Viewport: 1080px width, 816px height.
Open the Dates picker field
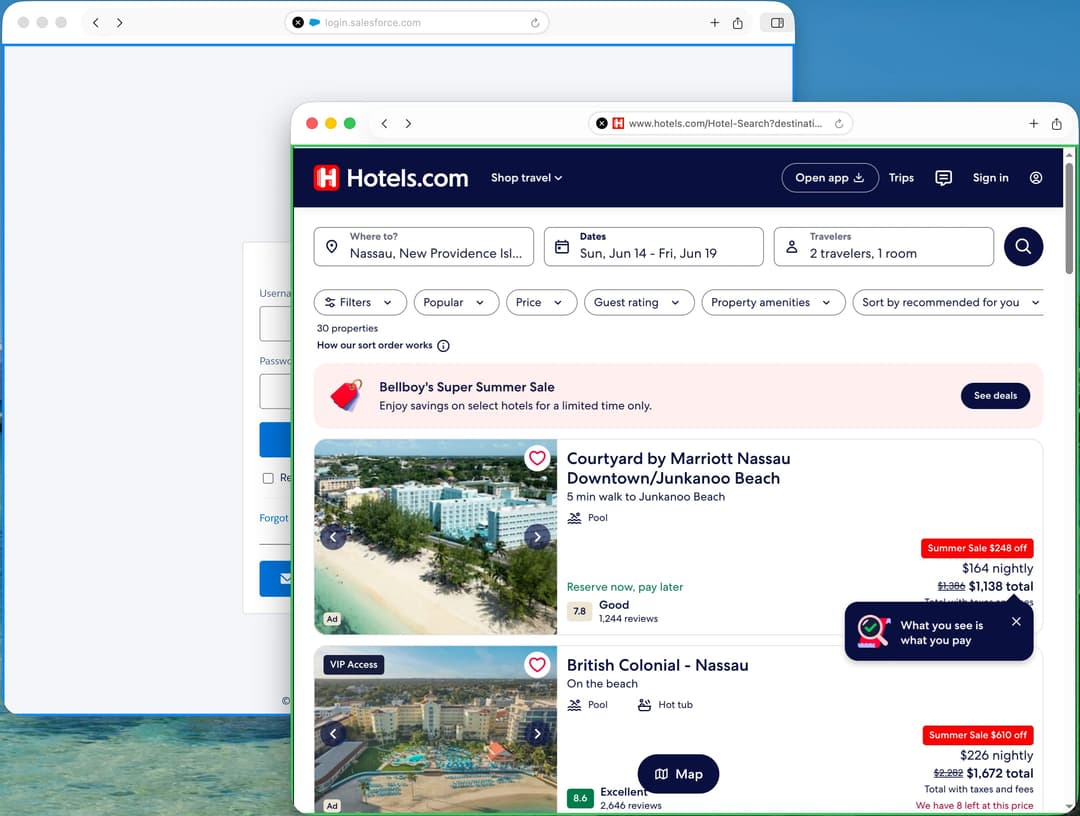654,247
